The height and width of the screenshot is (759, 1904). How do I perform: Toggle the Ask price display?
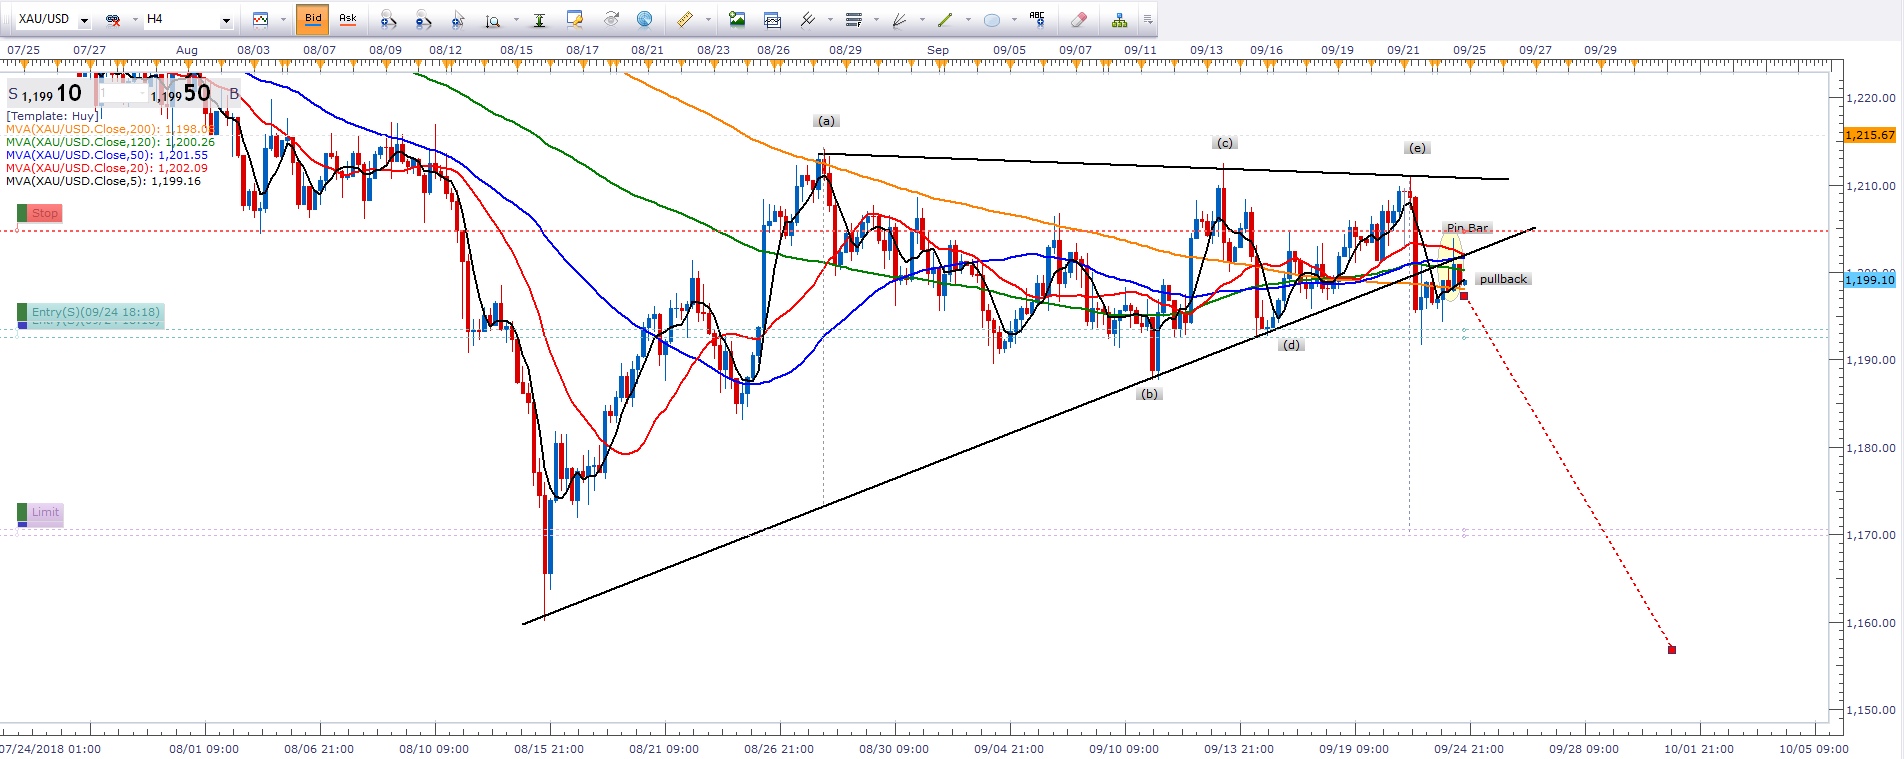coord(348,19)
